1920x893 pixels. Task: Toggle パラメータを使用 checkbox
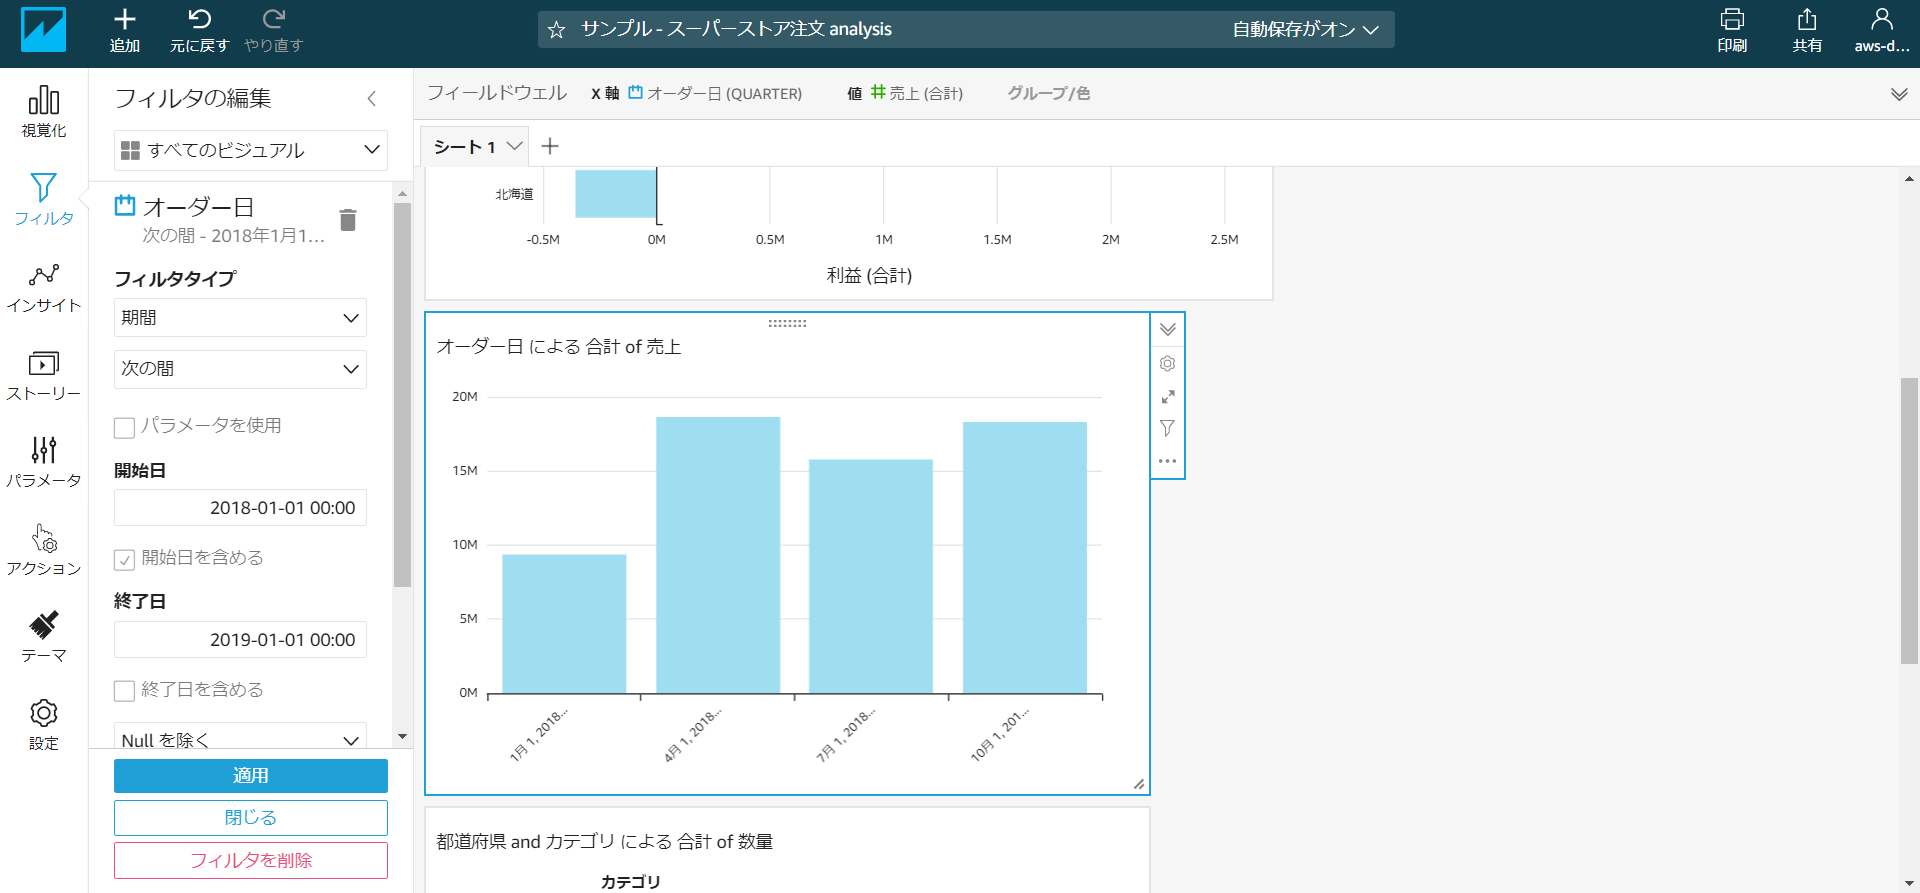click(124, 427)
